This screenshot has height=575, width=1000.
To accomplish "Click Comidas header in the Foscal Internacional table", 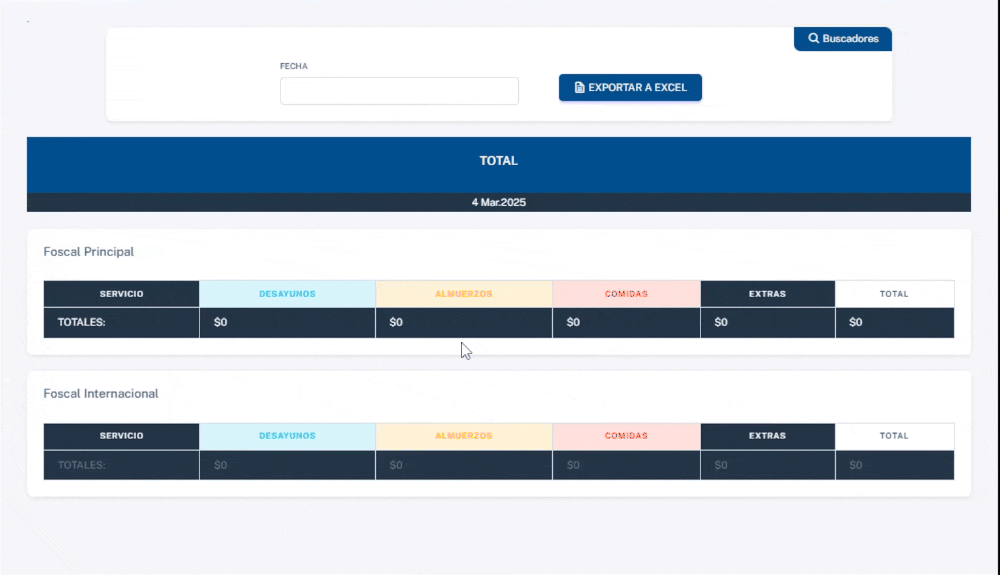I will (x=626, y=436).
